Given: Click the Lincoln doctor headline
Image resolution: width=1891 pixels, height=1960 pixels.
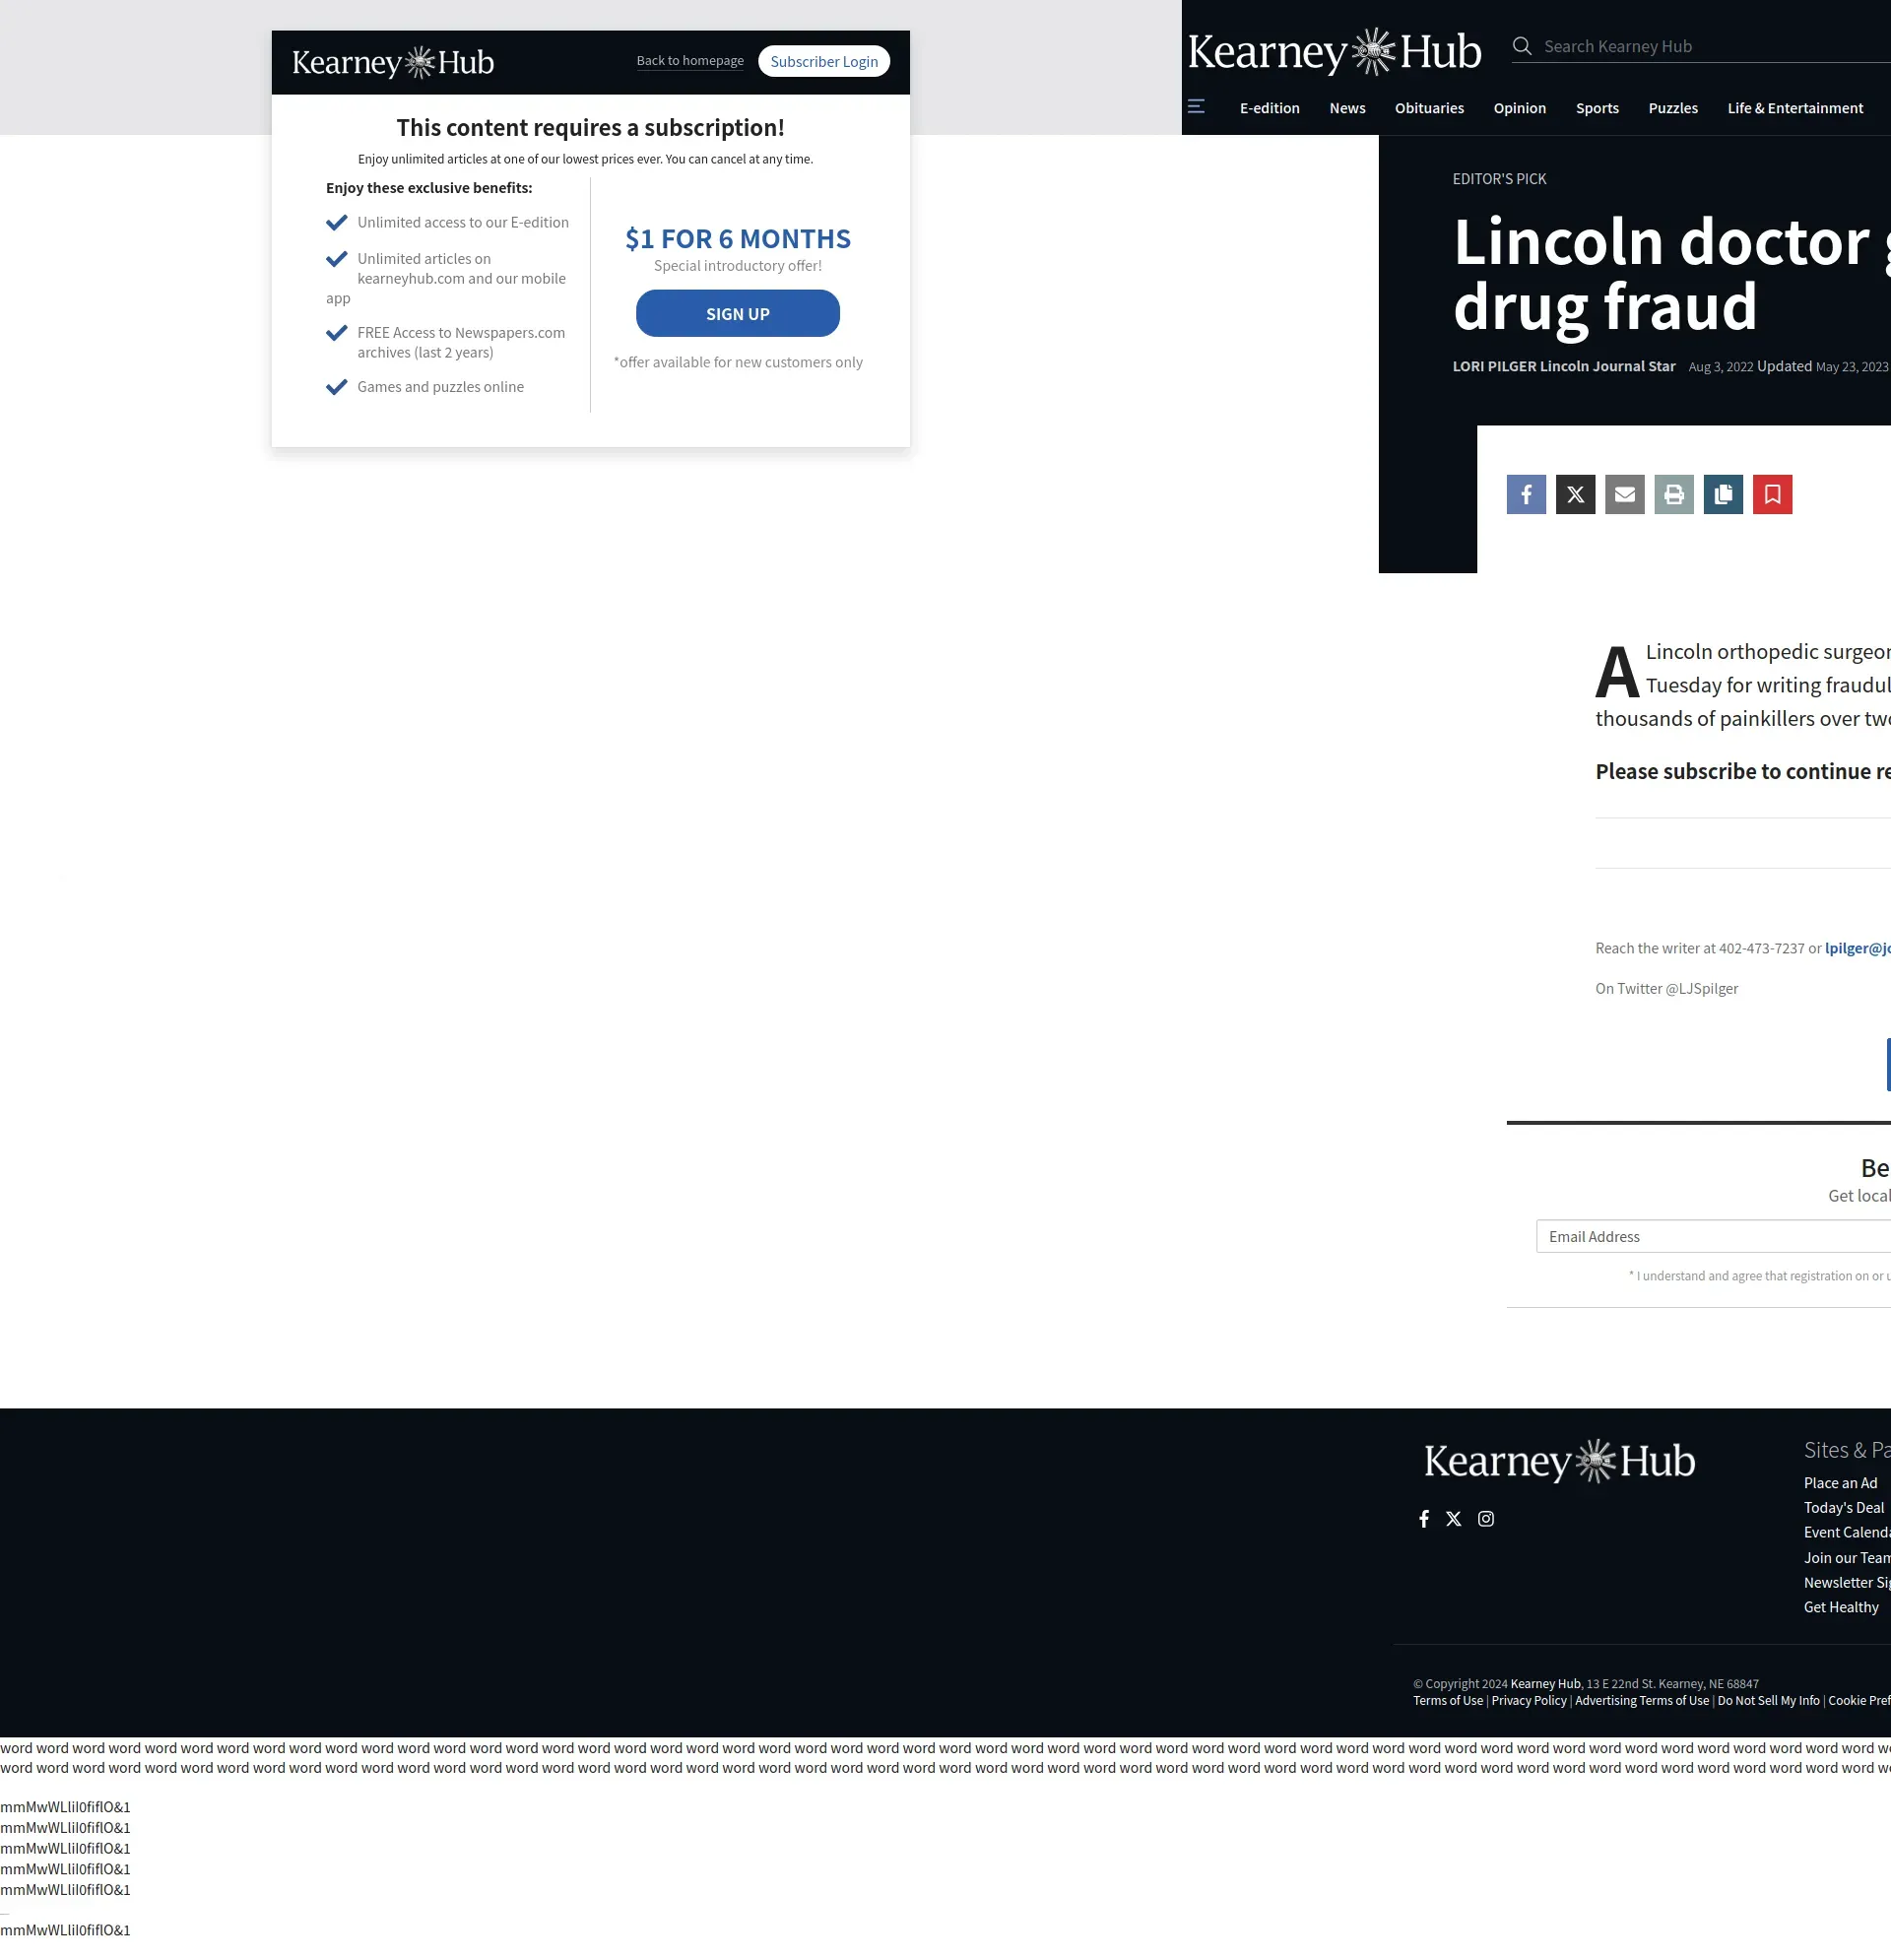Looking at the screenshot, I should coord(1670,273).
